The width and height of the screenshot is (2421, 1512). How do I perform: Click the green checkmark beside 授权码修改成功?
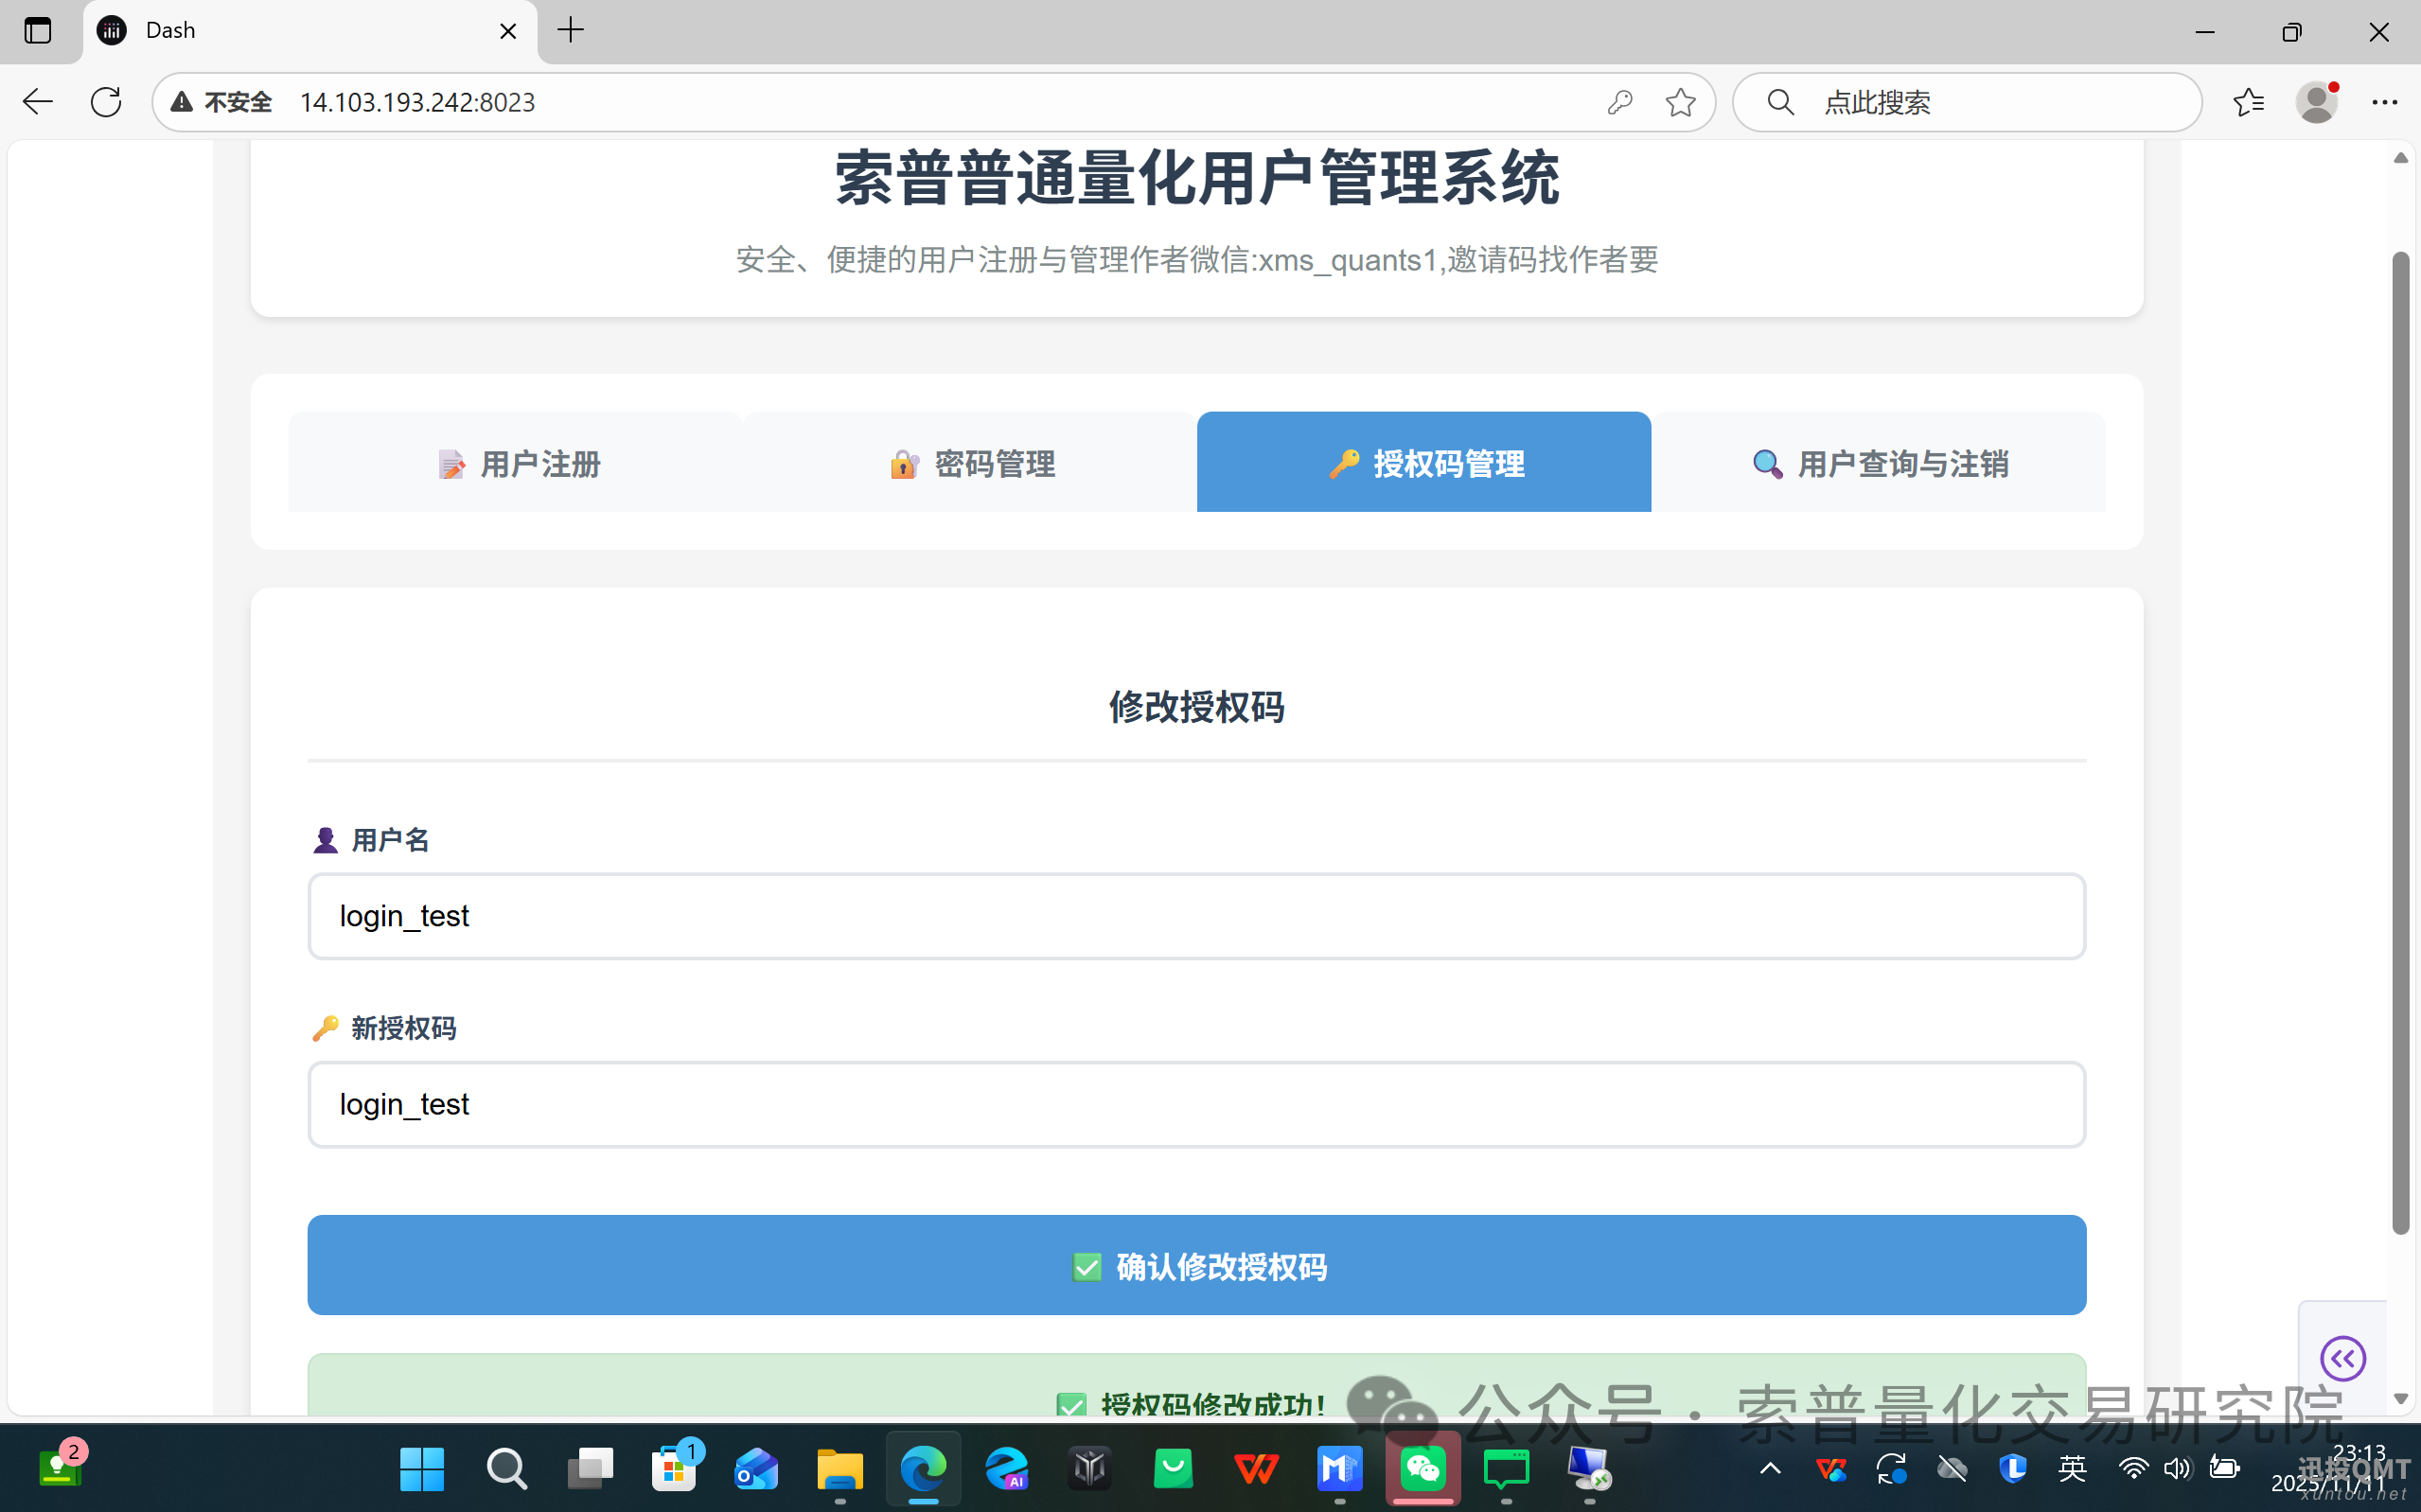[x=1071, y=1406]
